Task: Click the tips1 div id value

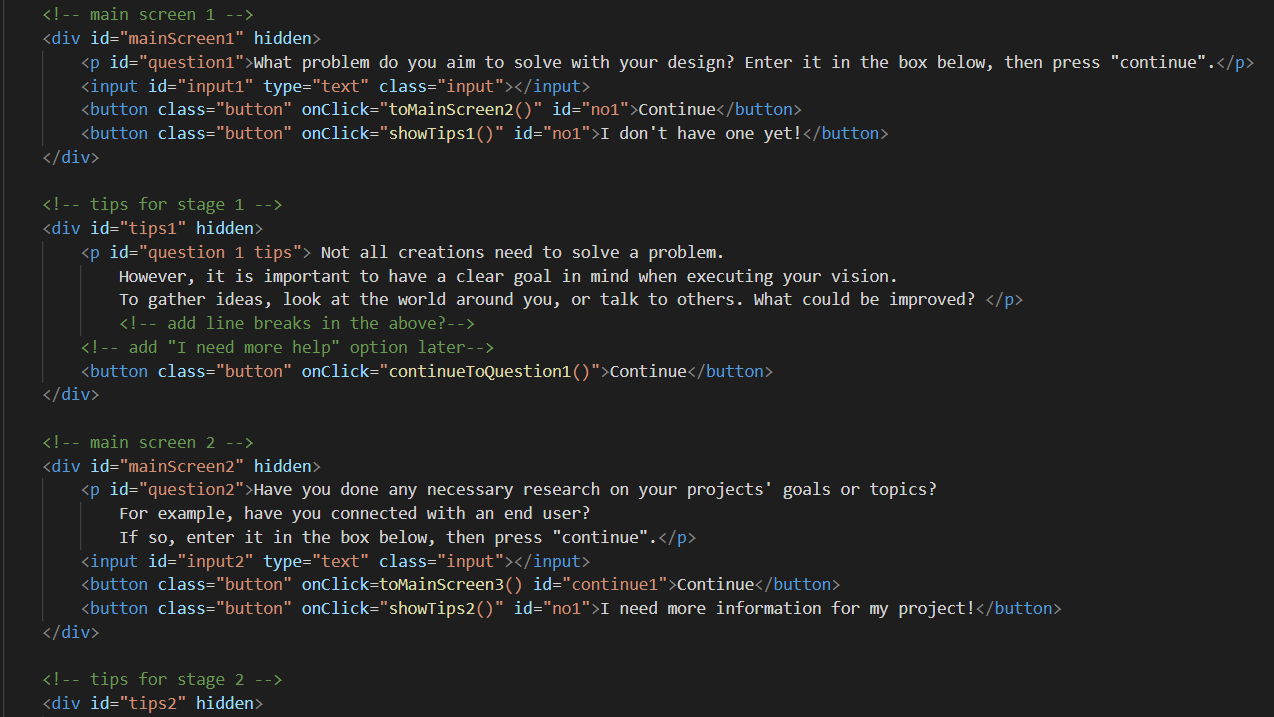Action: coord(153,229)
